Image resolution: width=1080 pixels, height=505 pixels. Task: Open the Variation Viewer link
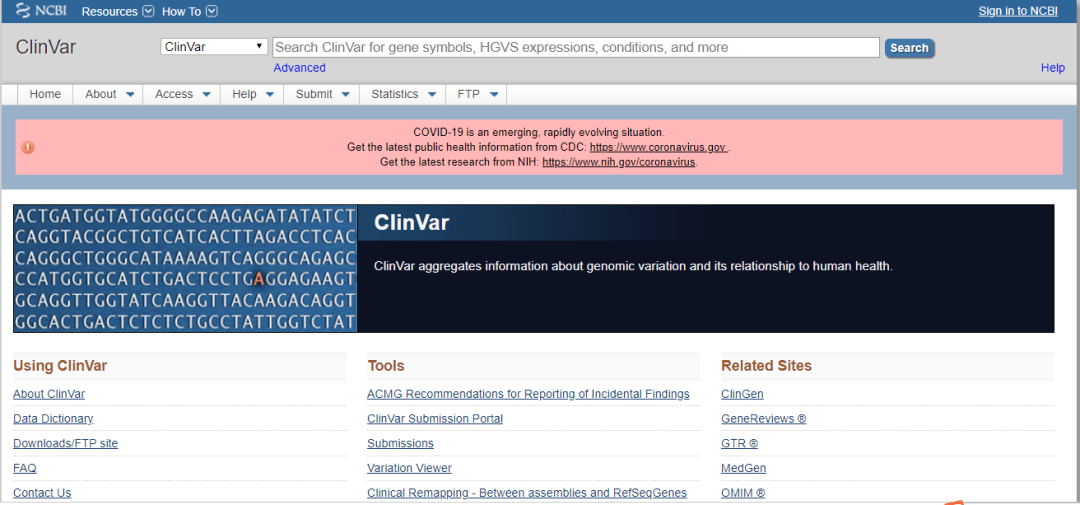point(409,468)
